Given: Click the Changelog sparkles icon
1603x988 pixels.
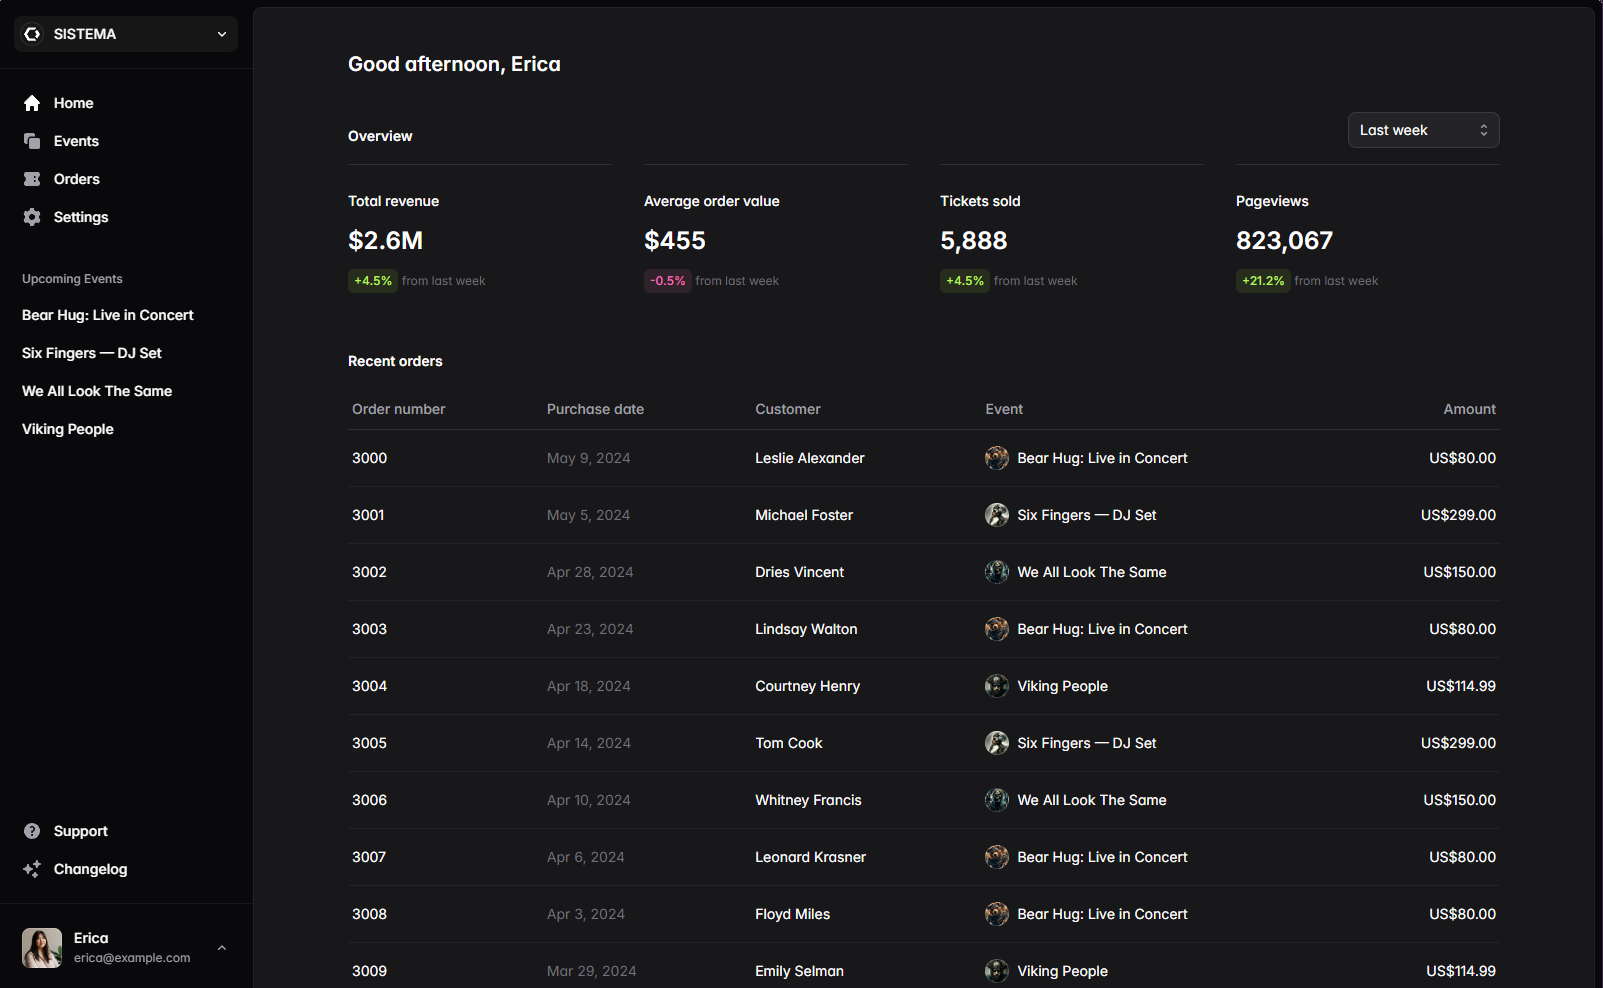Looking at the screenshot, I should [32, 869].
